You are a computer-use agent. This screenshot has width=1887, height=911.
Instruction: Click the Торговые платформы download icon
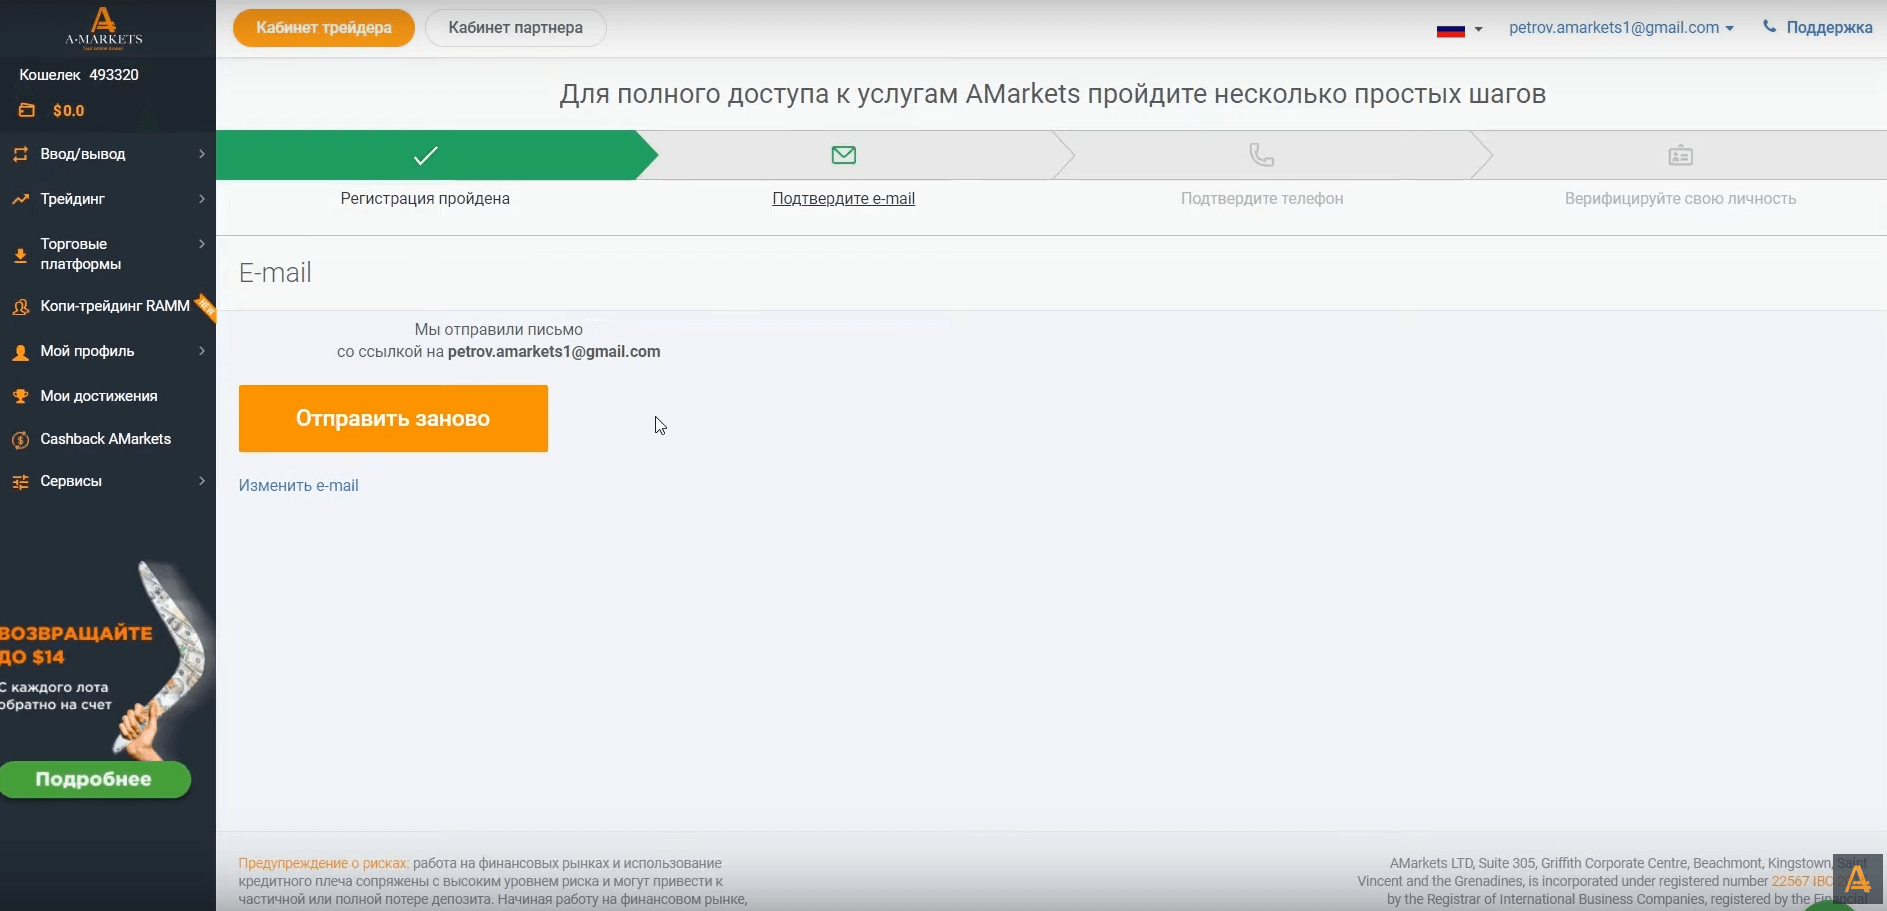(20, 255)
